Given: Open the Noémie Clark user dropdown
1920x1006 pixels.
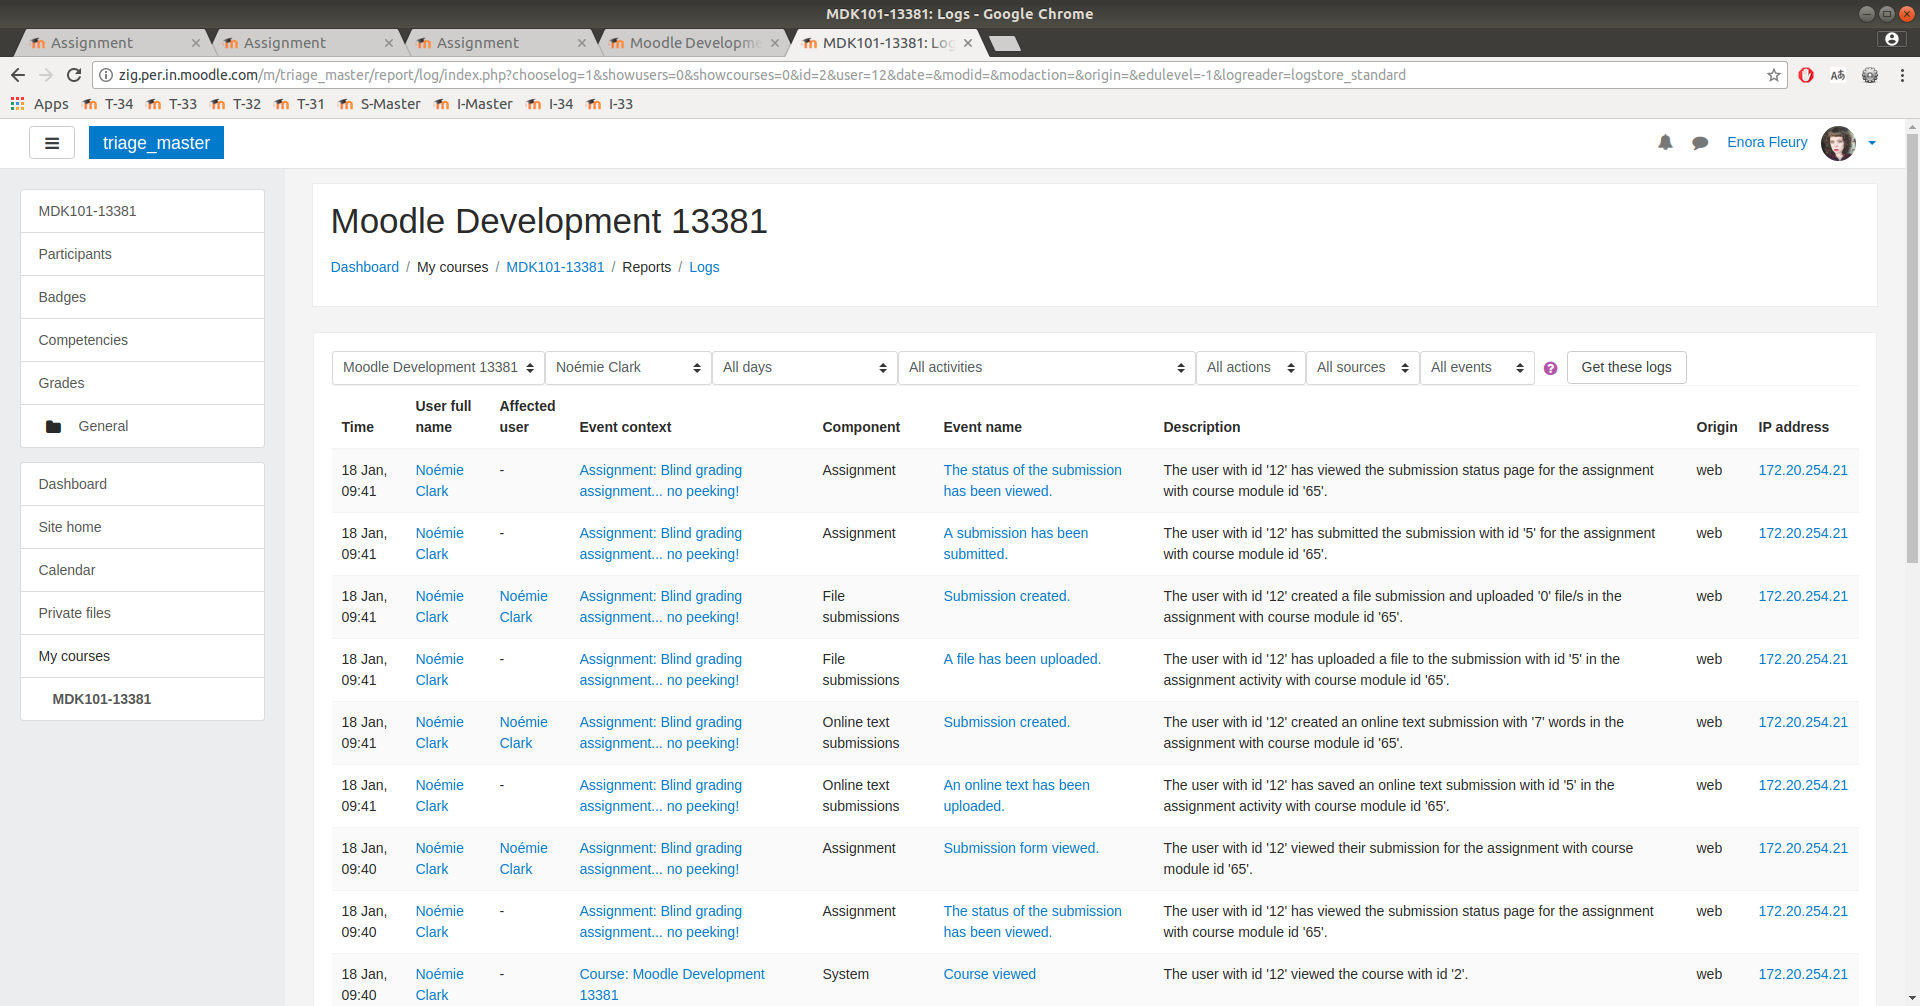Looking at the screenshot, I should pos(628,368).
